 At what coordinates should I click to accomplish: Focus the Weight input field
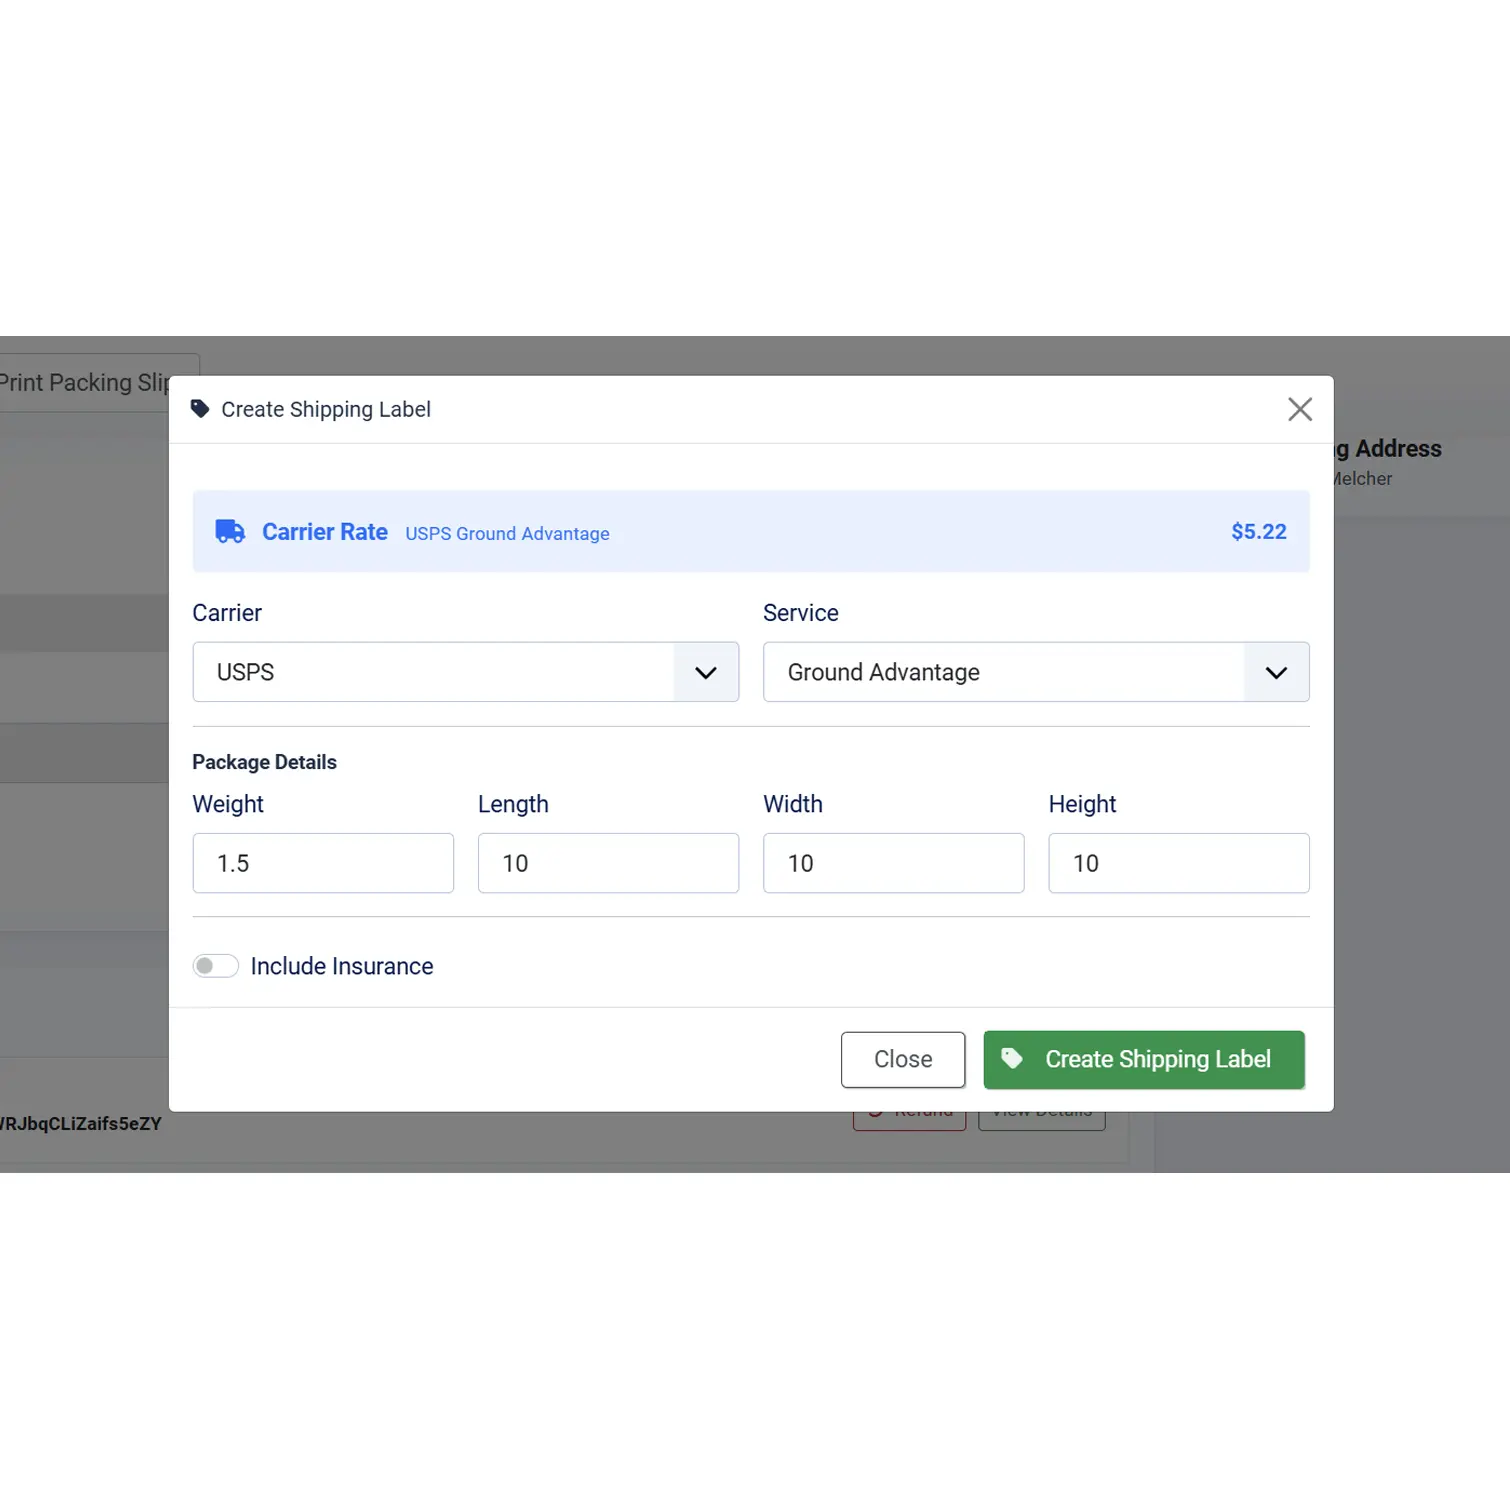323,863
